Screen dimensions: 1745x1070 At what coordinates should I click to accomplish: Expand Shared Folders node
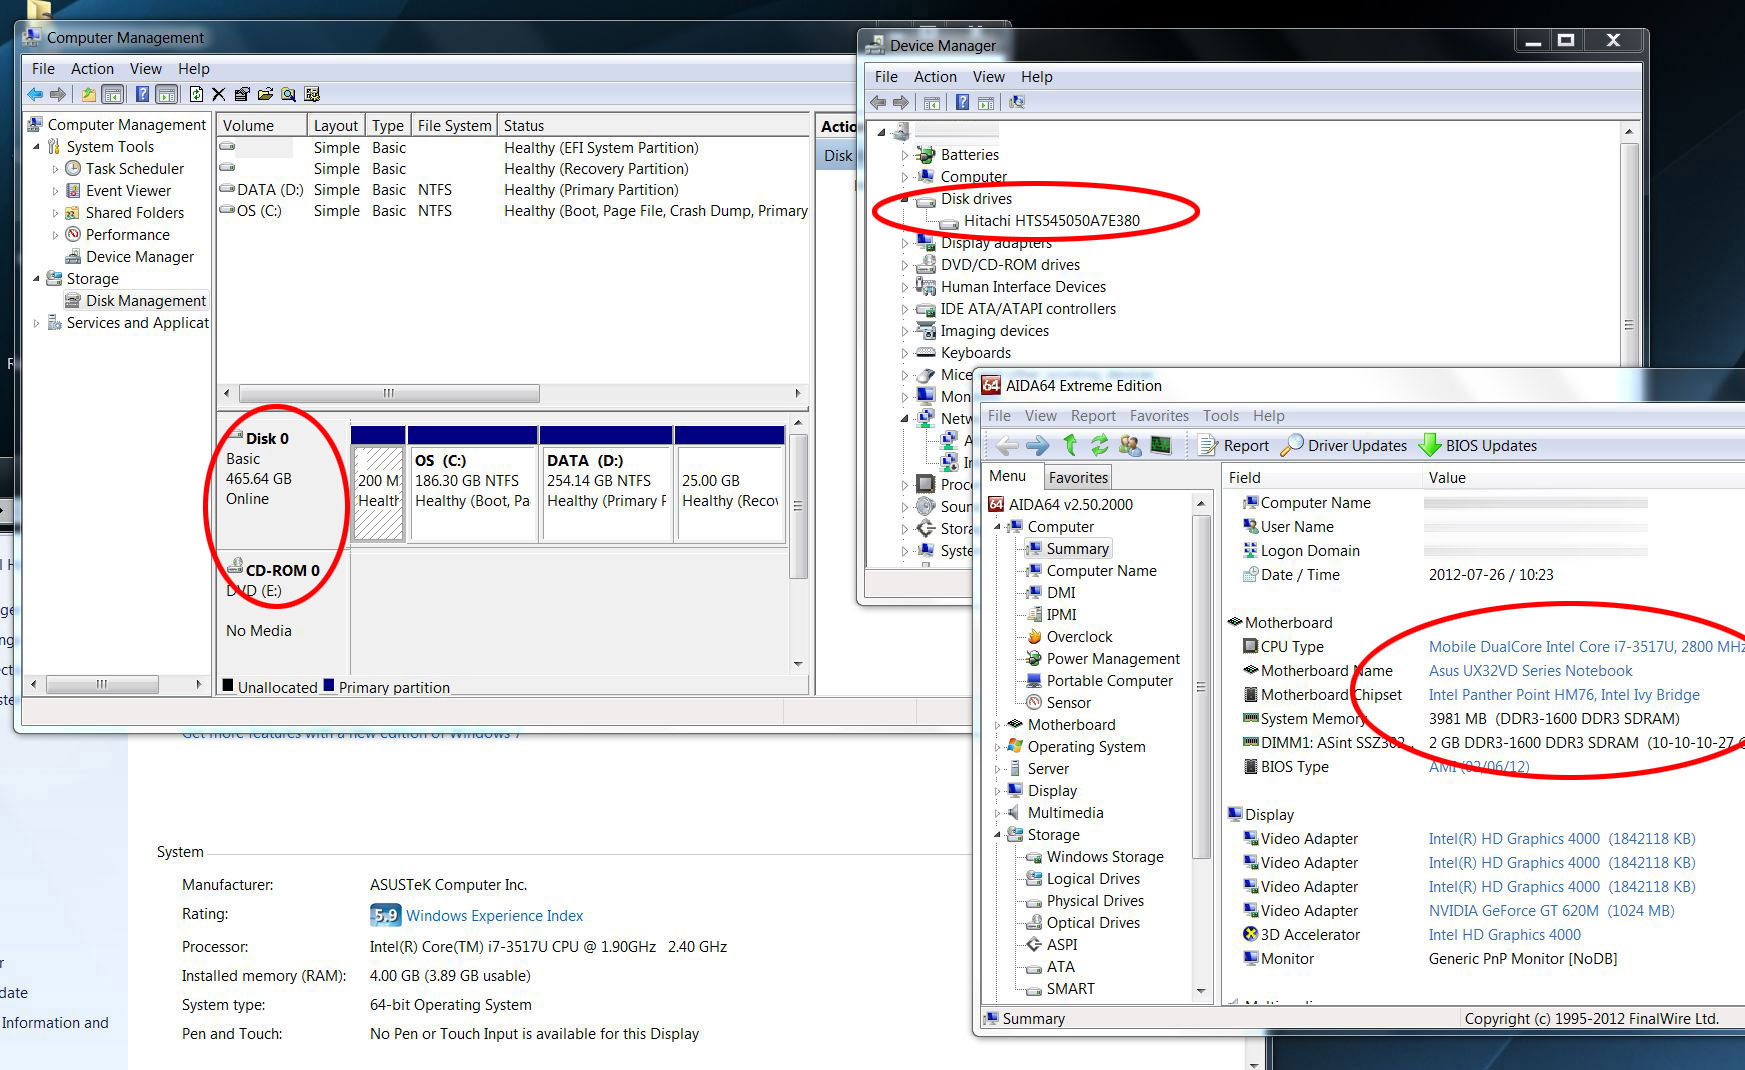pos(55,213)
